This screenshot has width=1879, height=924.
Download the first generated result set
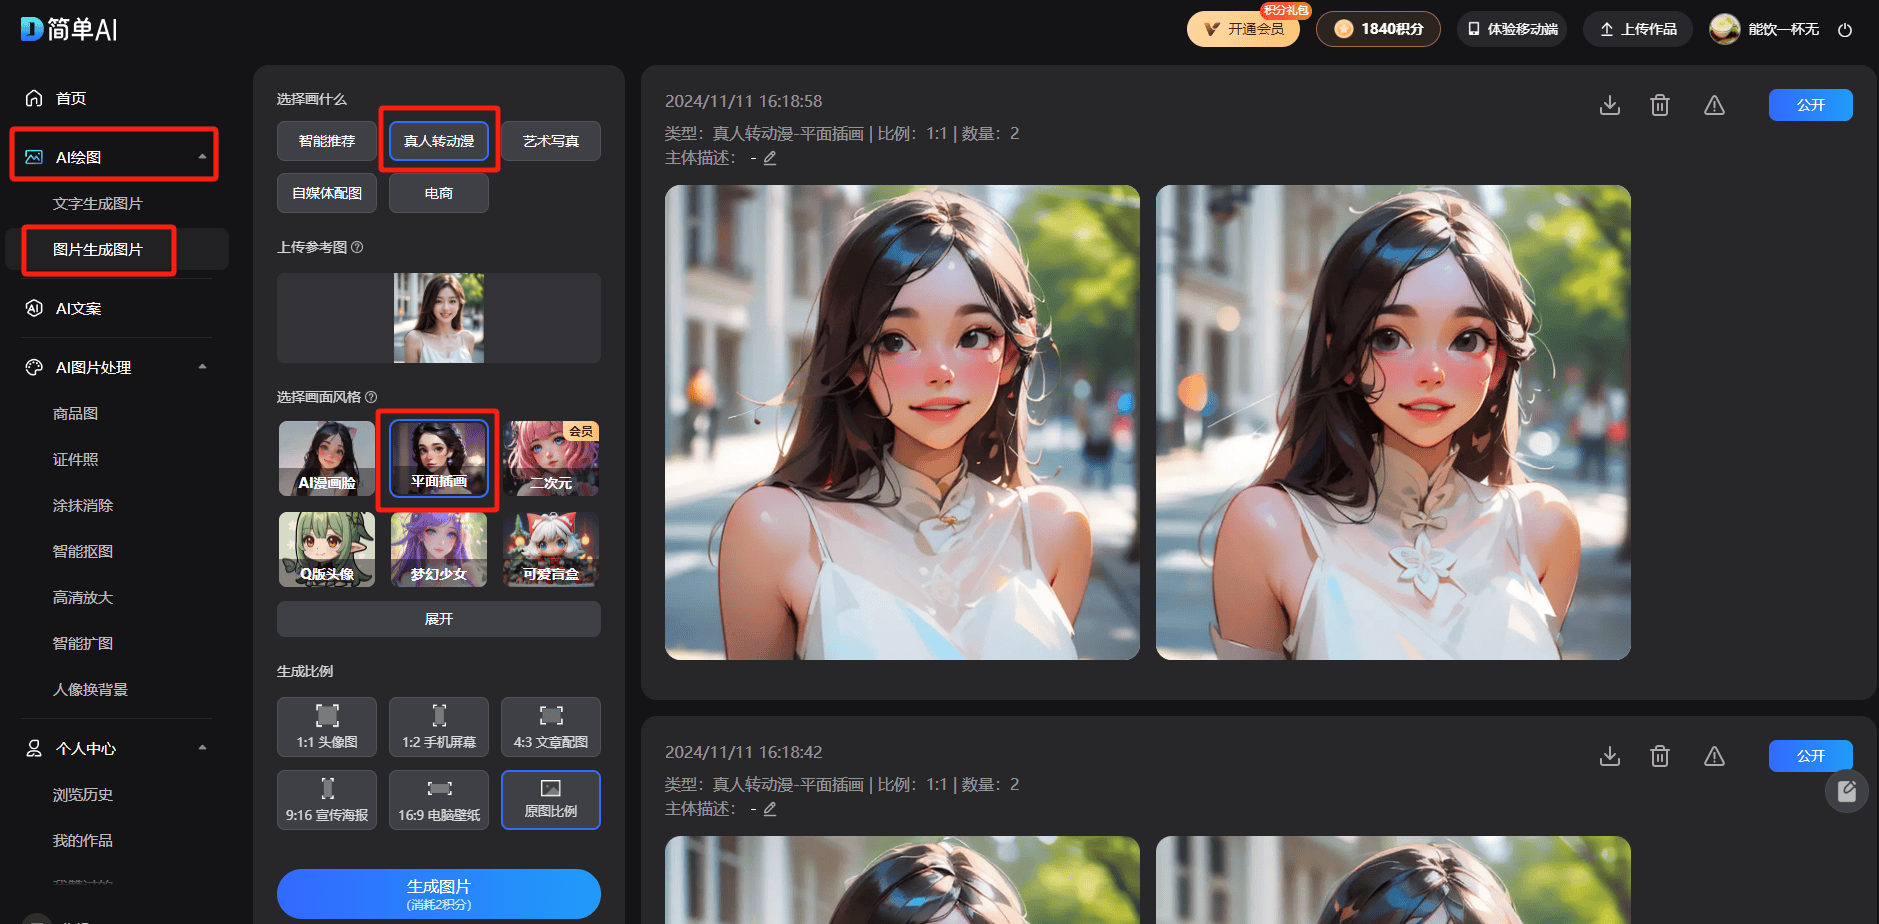(1609, 105)
